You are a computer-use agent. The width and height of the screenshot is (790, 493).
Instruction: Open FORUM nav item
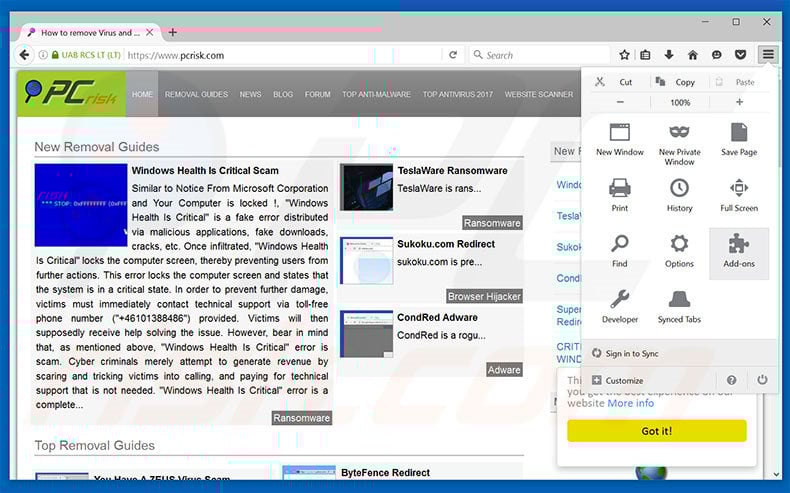point(317,94)
